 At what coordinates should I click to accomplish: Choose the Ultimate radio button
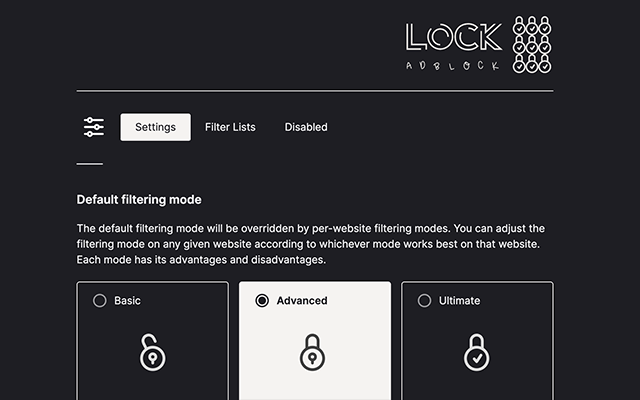coord(424,300)
